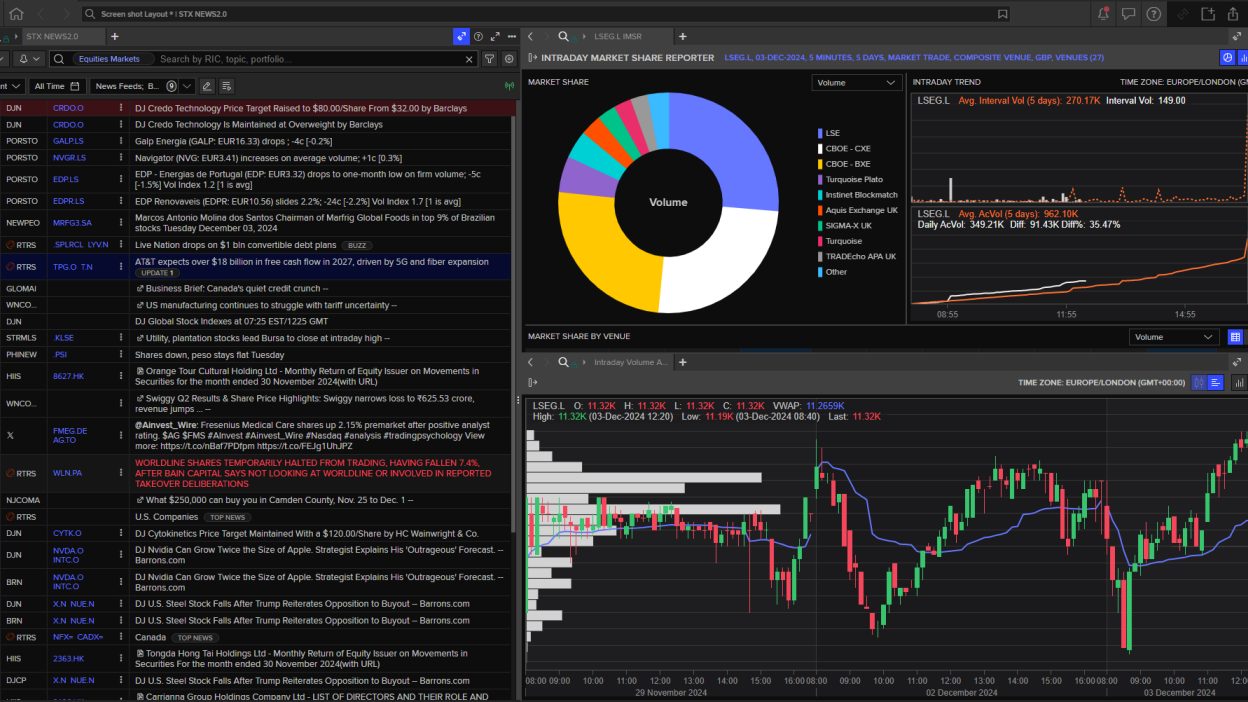
Task: Click the NVGR.LS ticker link
Action: [69, 157]
